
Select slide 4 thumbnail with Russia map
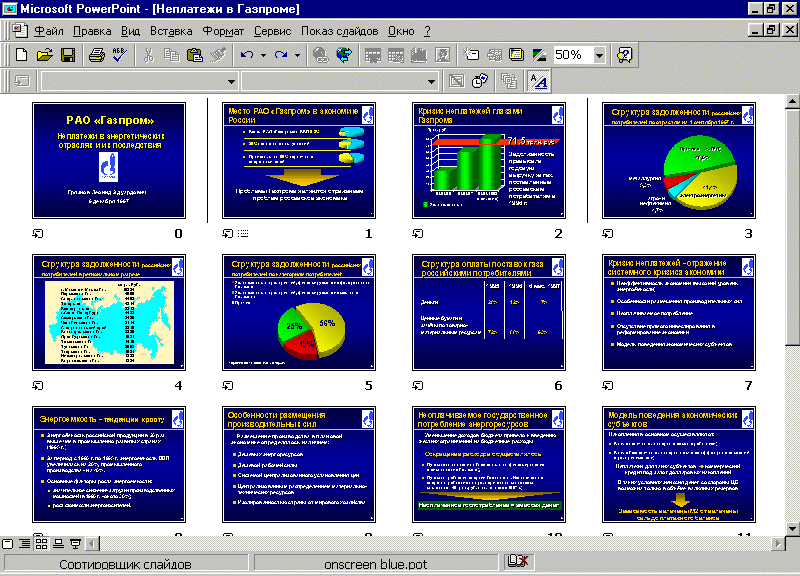point(109,312)
